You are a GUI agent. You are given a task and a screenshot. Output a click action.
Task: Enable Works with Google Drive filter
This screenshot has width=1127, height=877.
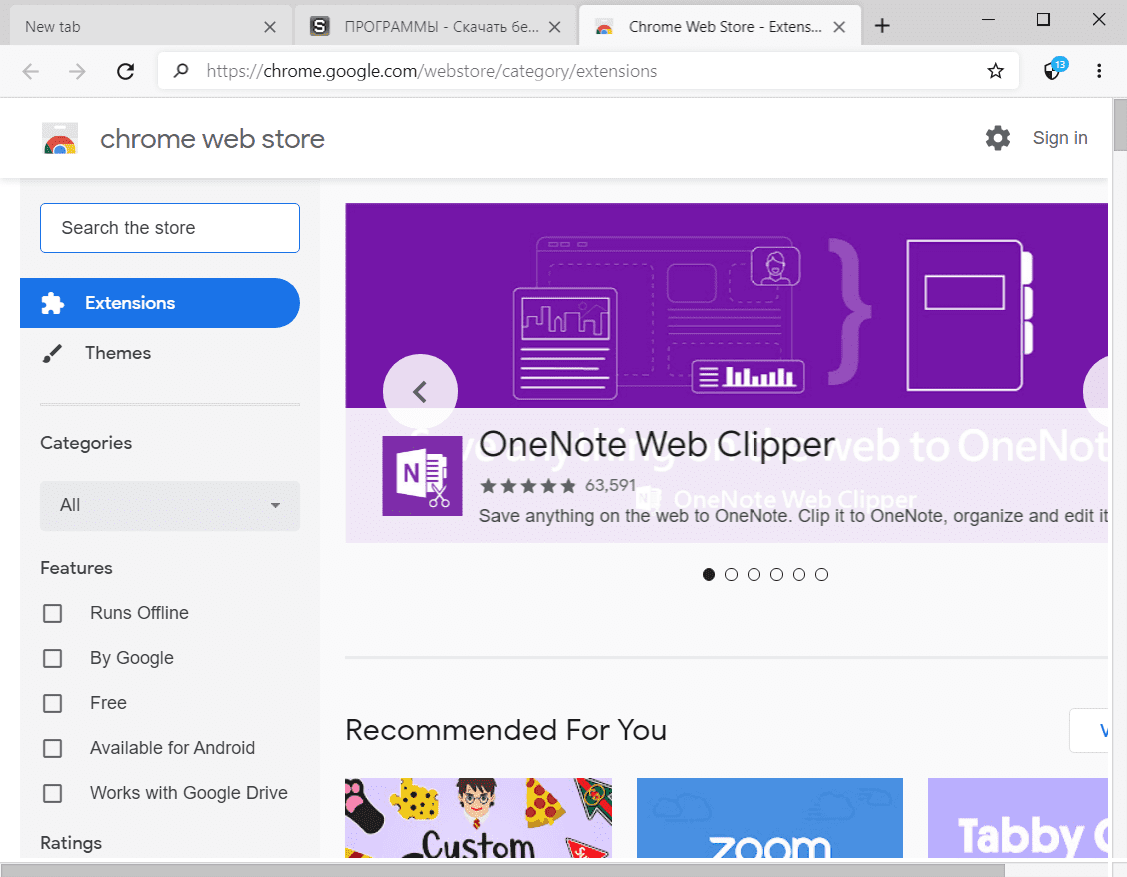(x=52, y=794)
